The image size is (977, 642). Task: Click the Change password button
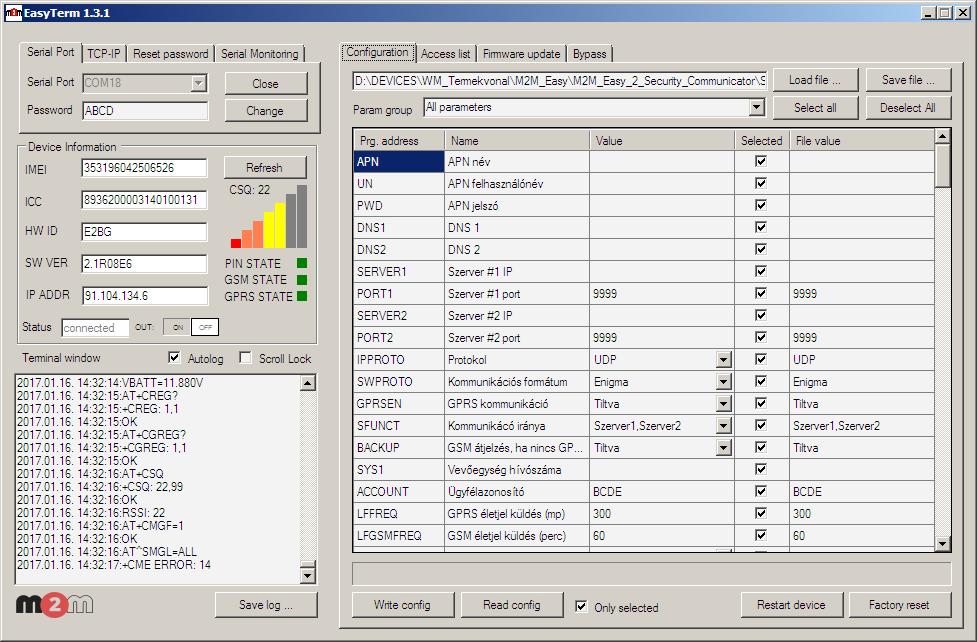265,110
